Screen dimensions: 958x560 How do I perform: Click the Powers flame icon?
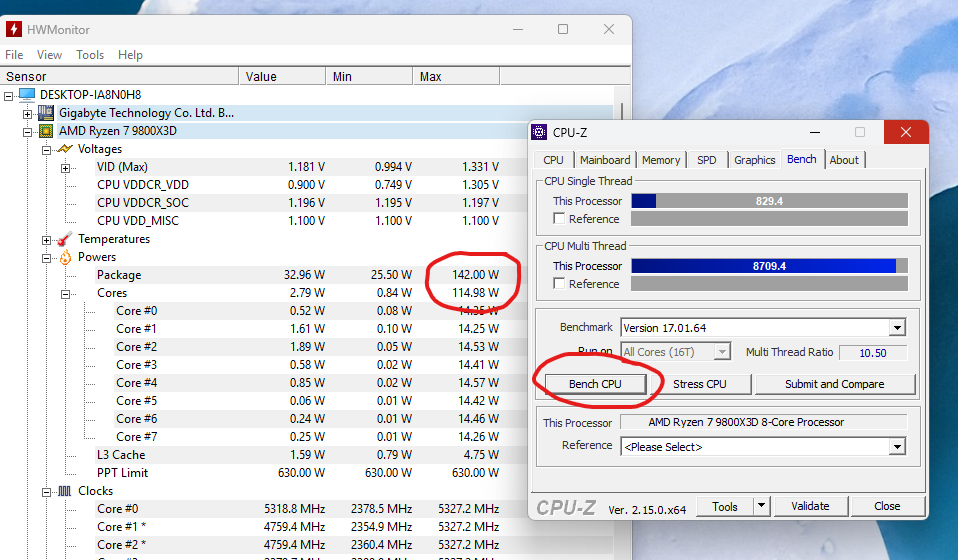pos(65,257)
